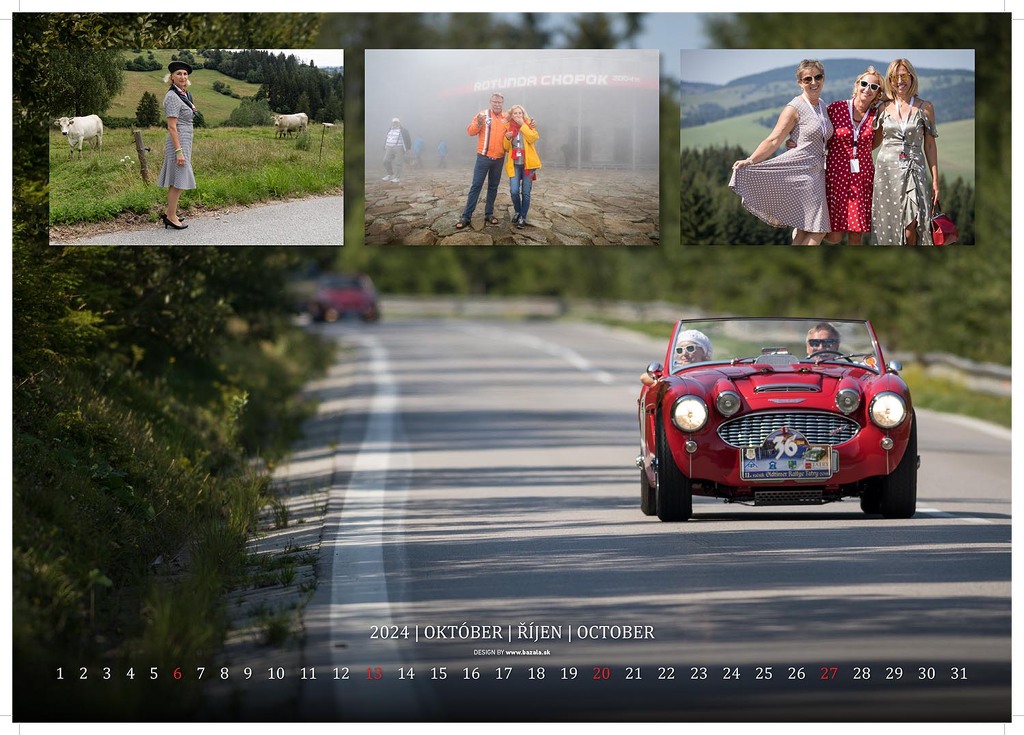Viewport: 1024px width, 735px height.
Task: Select red Sunday date 20
Action: [601, 674]
